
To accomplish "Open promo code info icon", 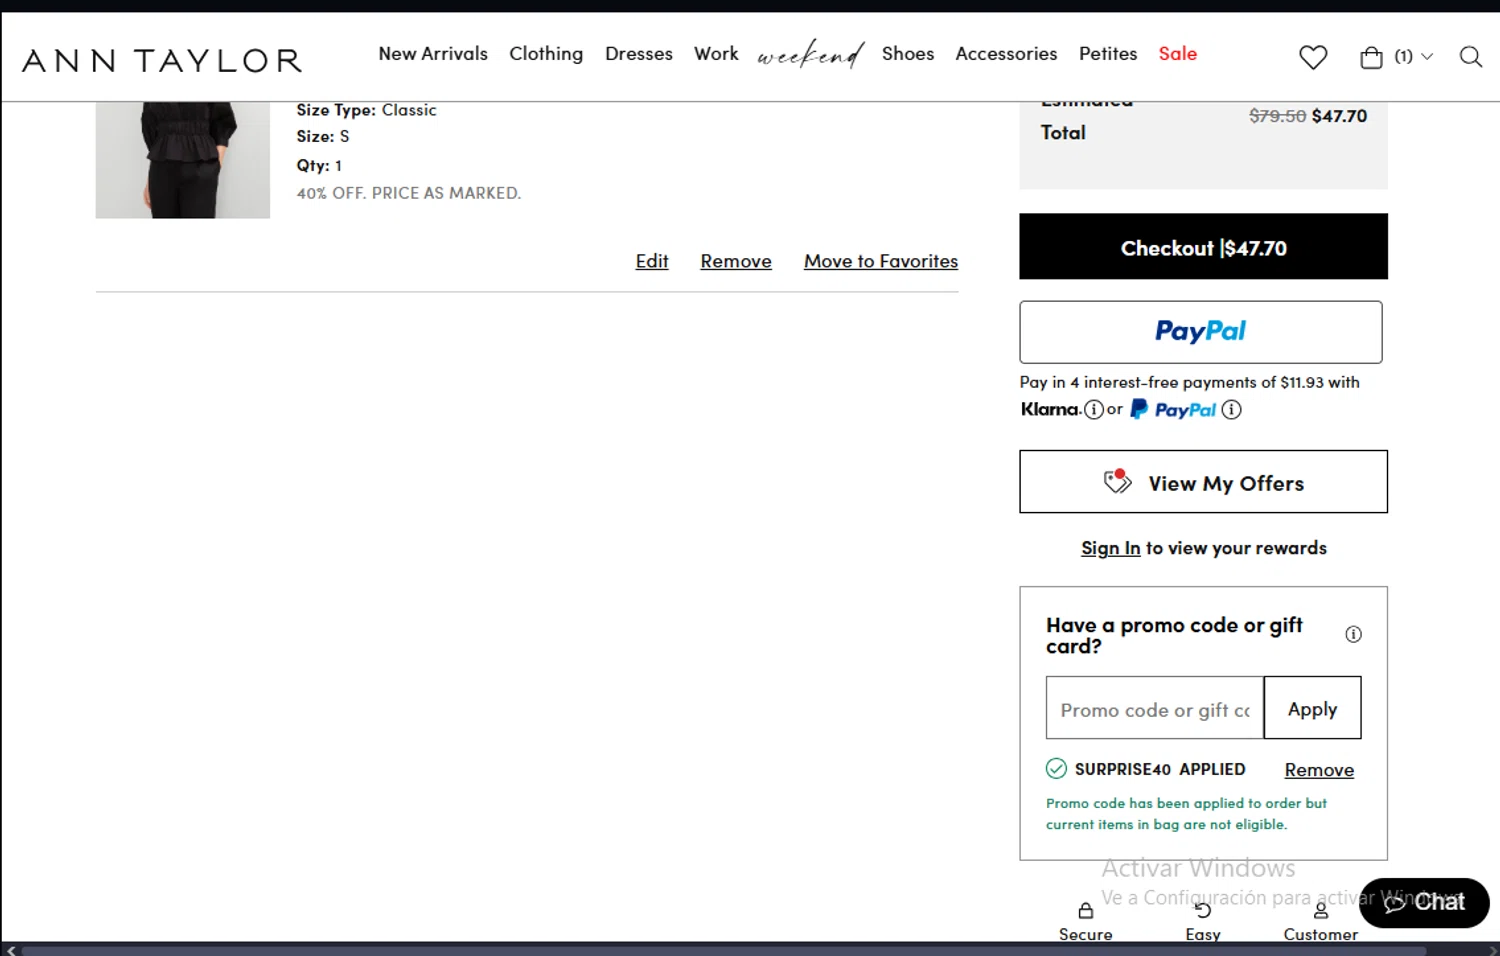I will [x=1353, y=634].
